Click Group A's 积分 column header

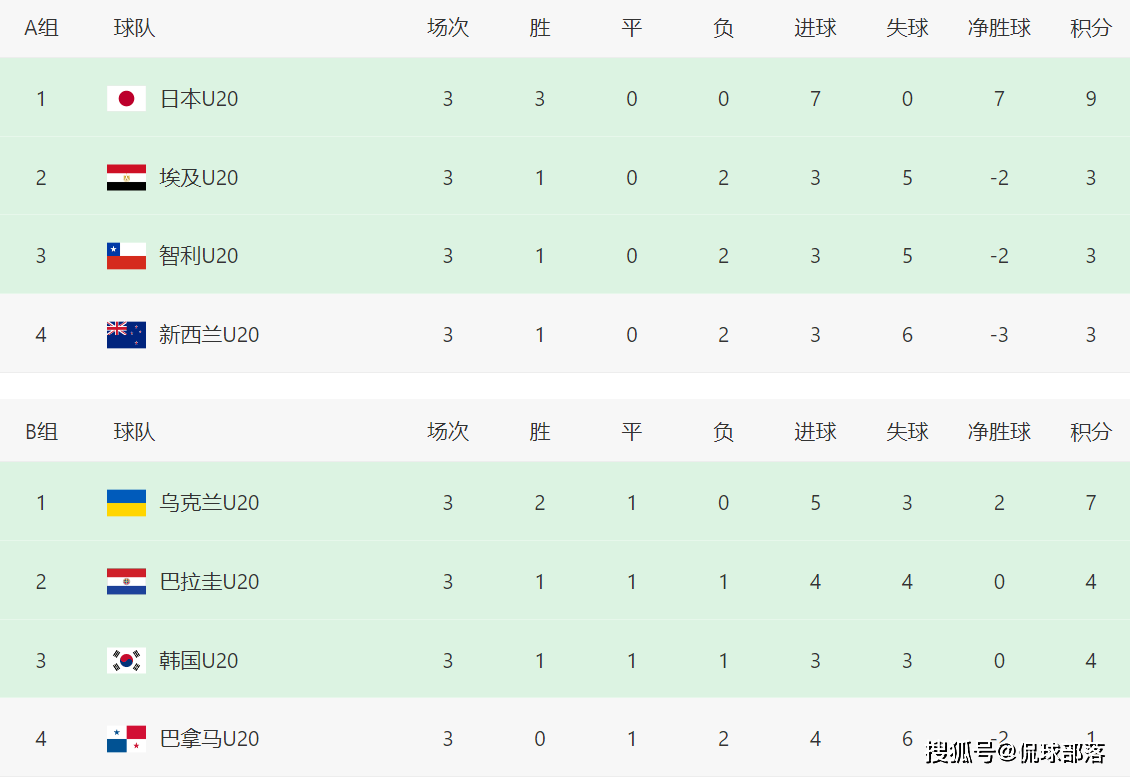[1090, 28]
